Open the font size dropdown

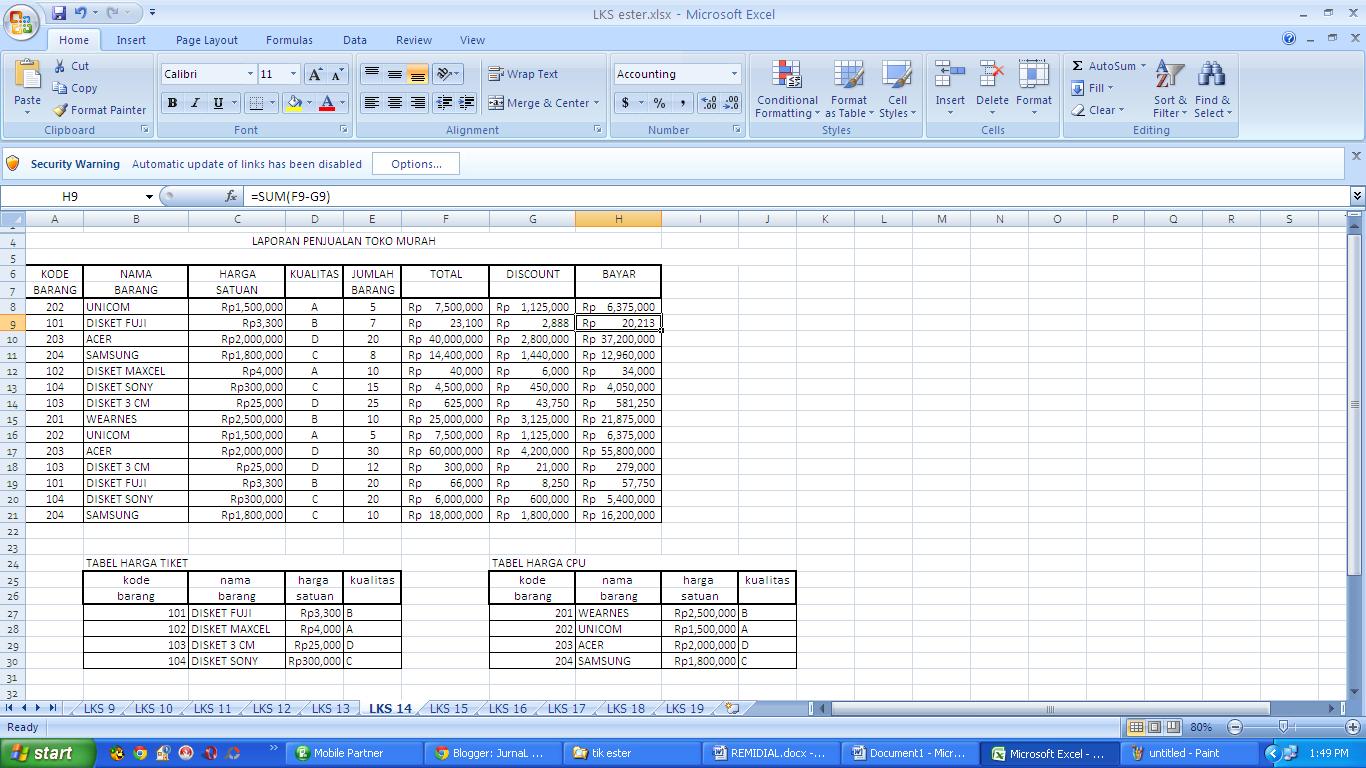click(x=293, y=74)
